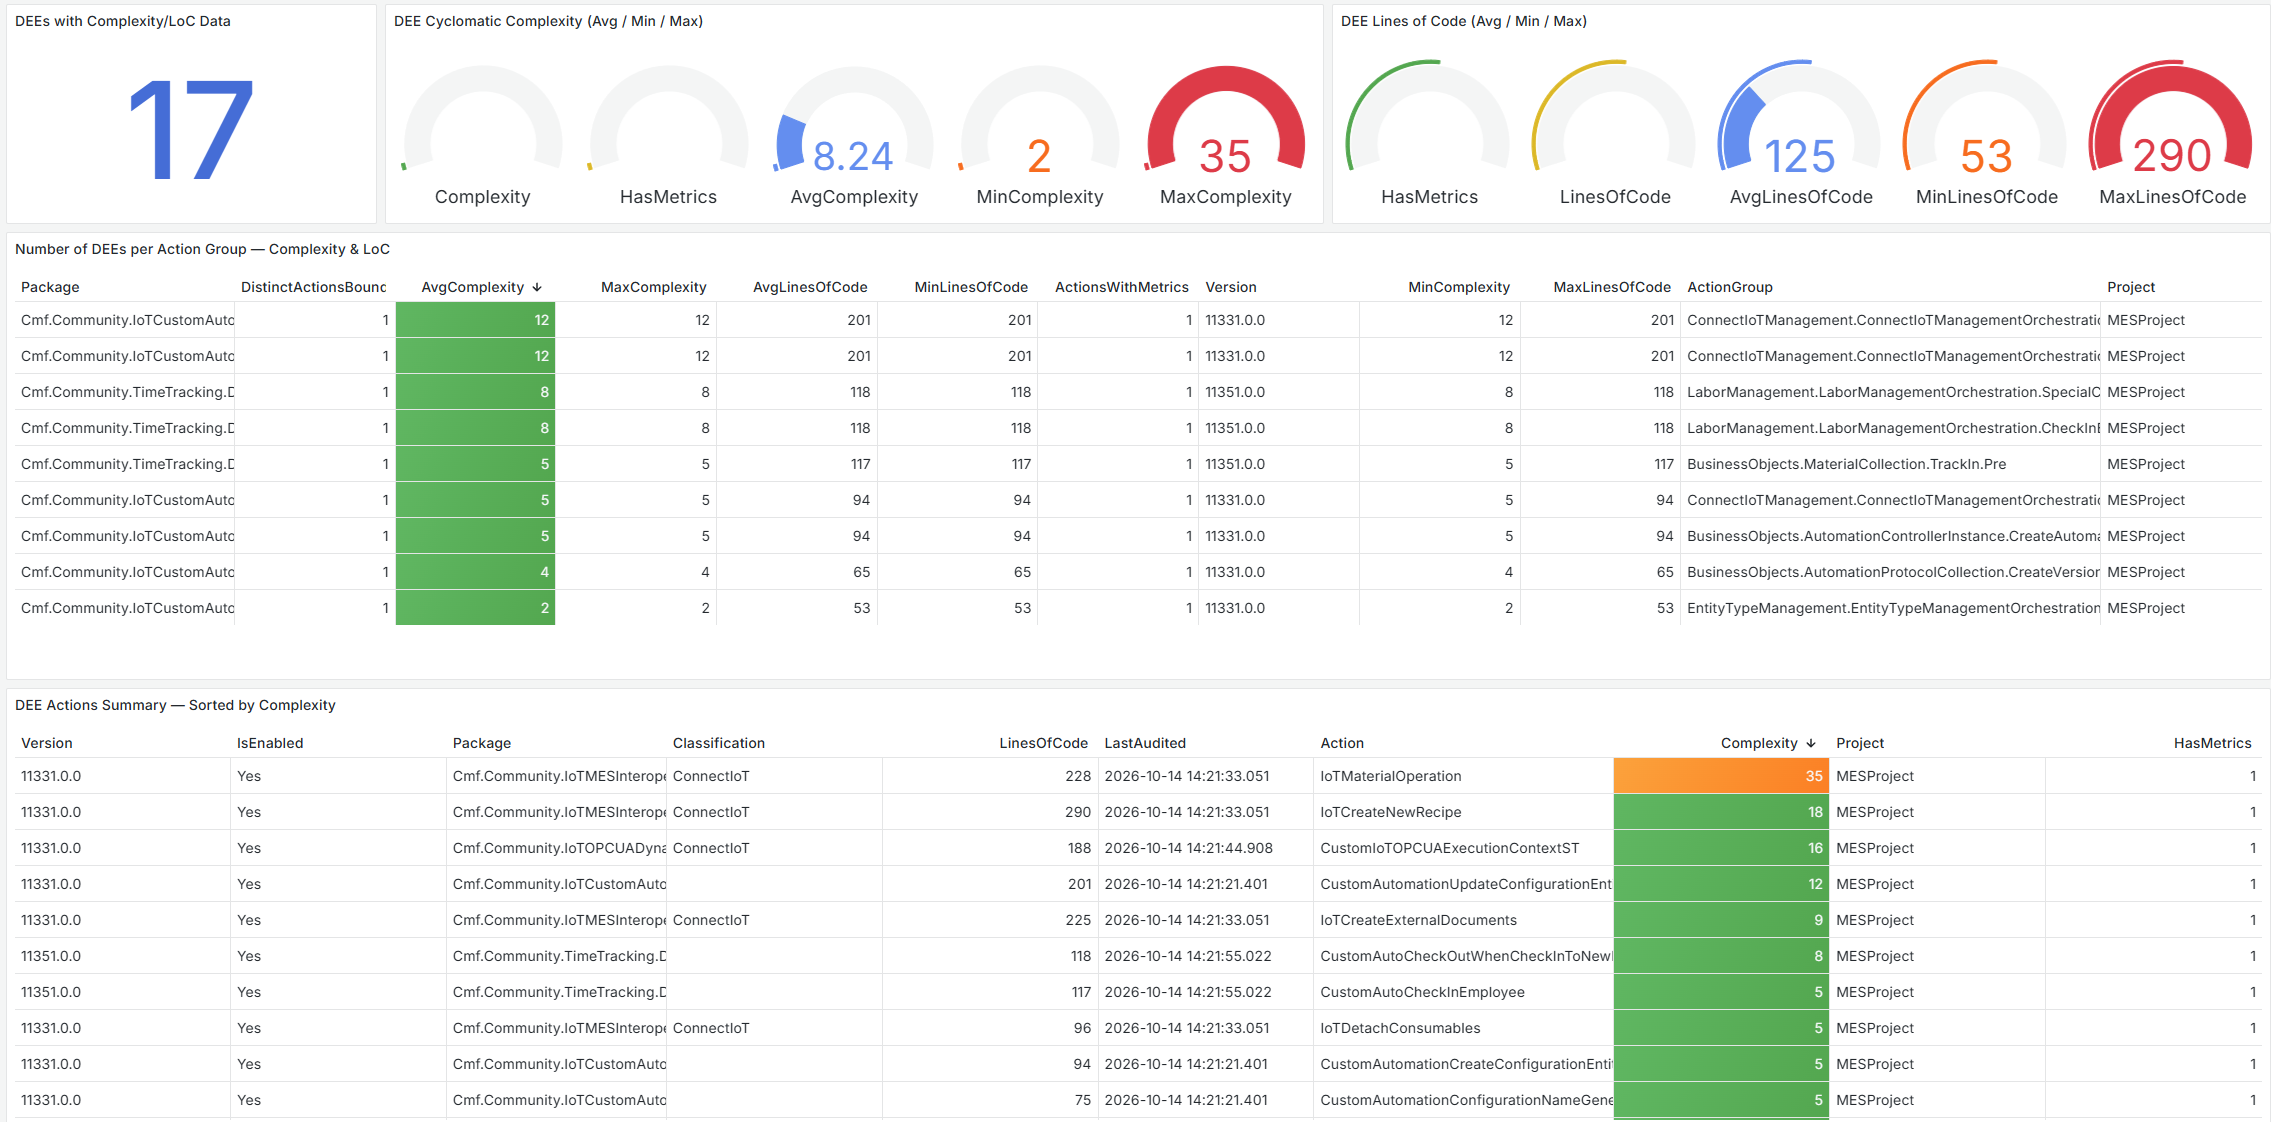This screenshot has height=1122, width=2271.
Task: Click the Action column header
Action: point(1341,743)
